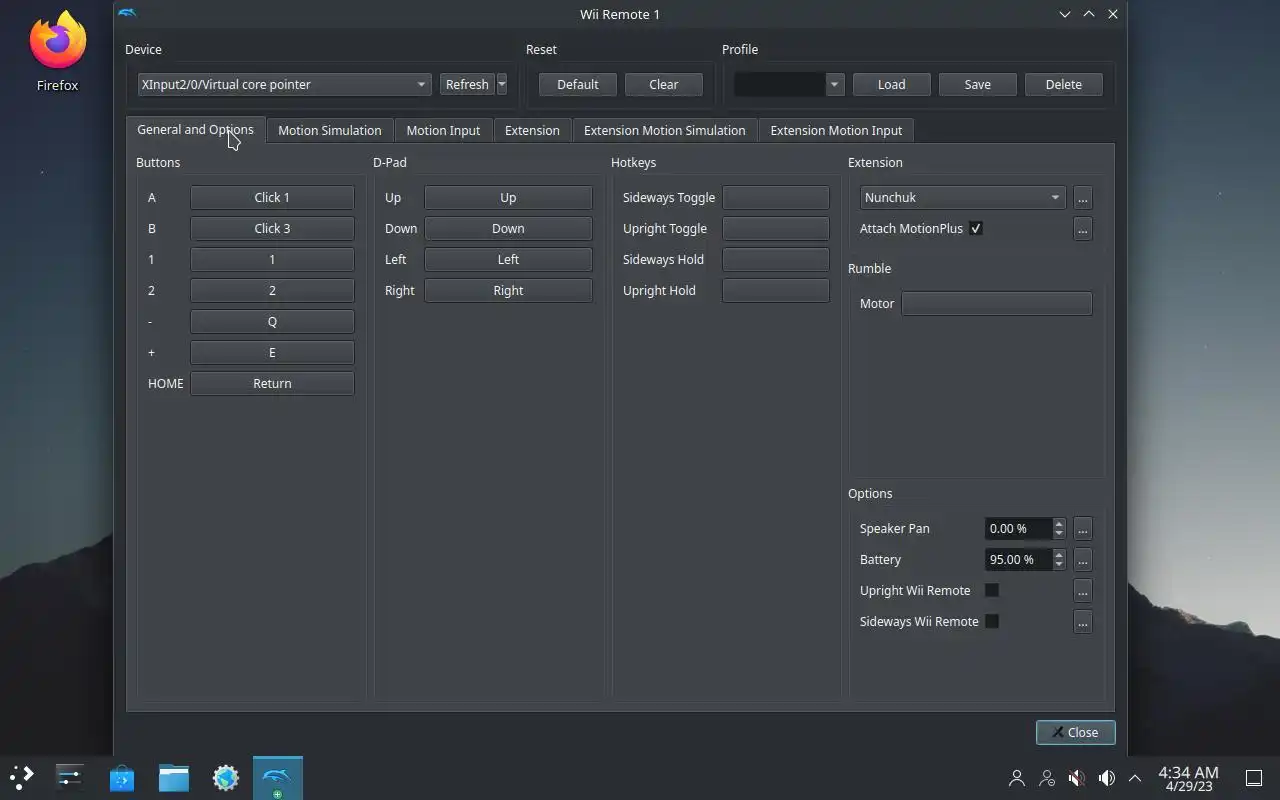Enable the Sideways Wii Remote checkbox
This screenshot has width=1280, height=800.
[x=992, y=621]
